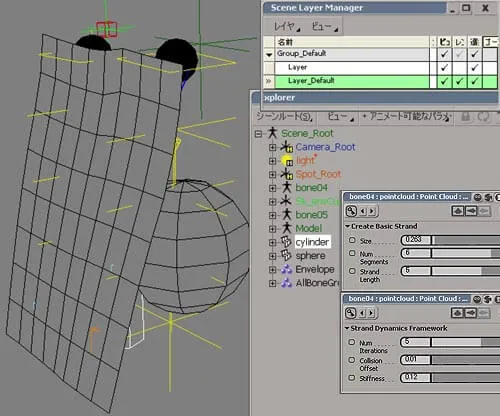Screen dimensions: 500x416
Task: Toggle selectability for Layer row
Action: pyautogui.click(x=474, y=68)
